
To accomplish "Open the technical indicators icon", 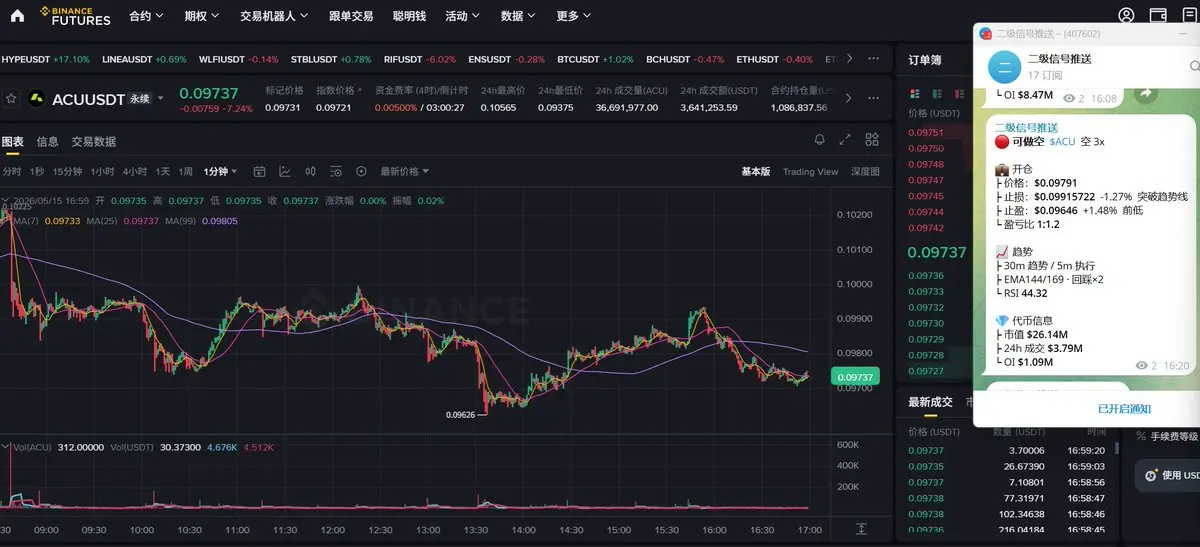I will point(285,171).
